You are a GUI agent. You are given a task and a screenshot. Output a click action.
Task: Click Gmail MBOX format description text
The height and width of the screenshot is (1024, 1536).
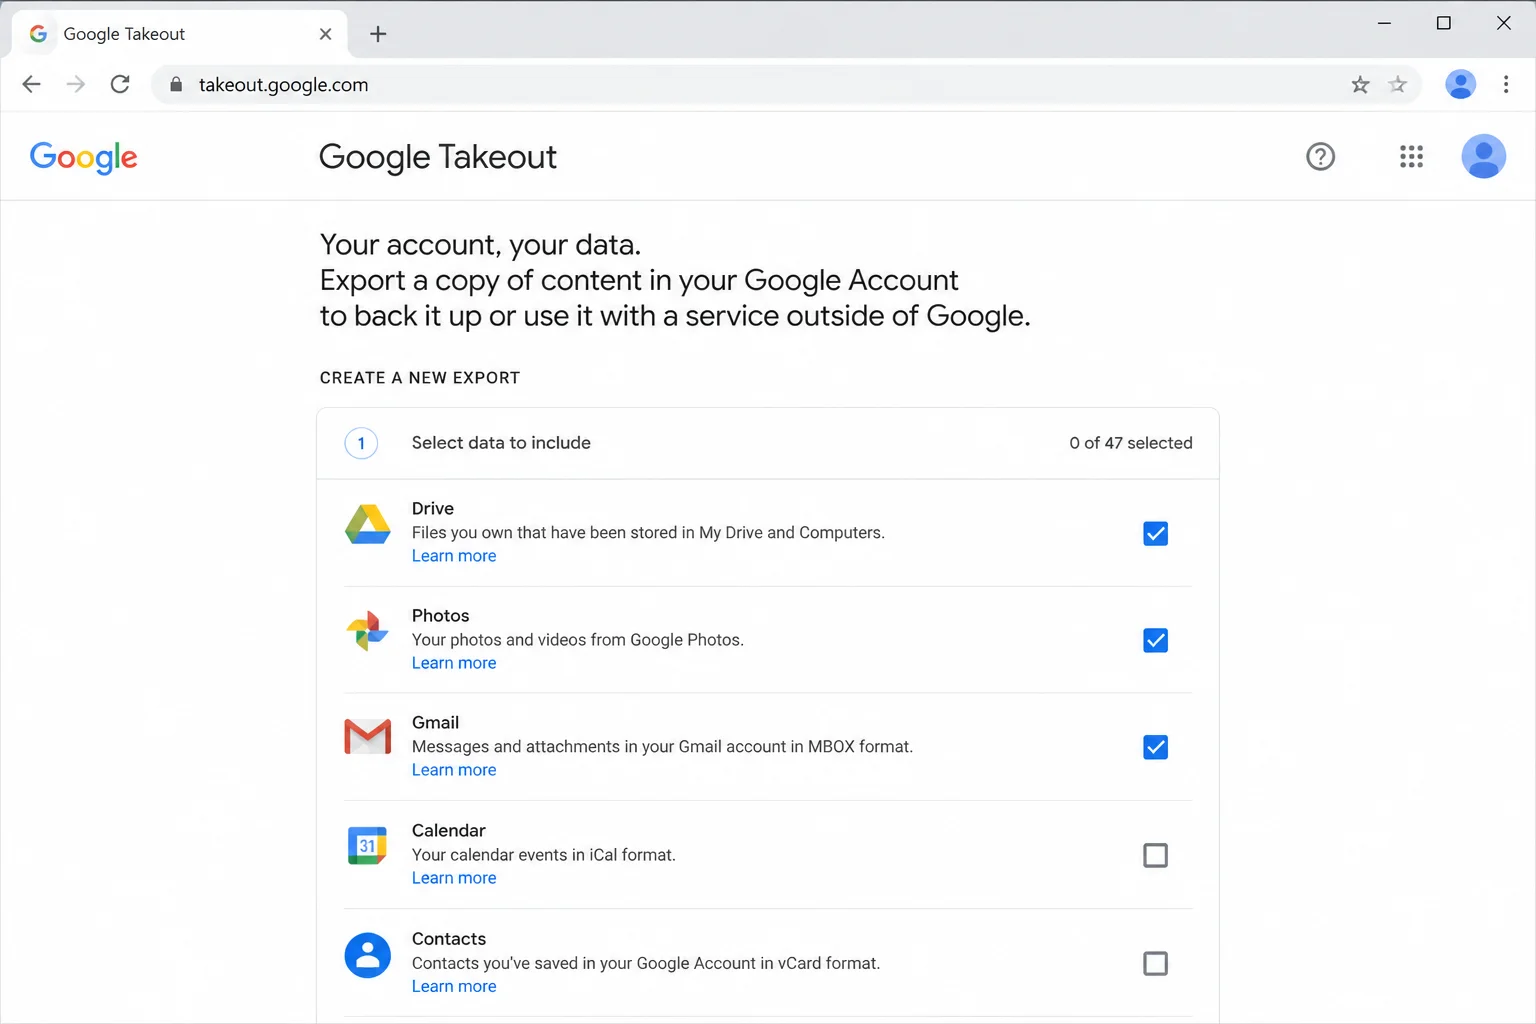pyautogui.click(x=662, y=747)
